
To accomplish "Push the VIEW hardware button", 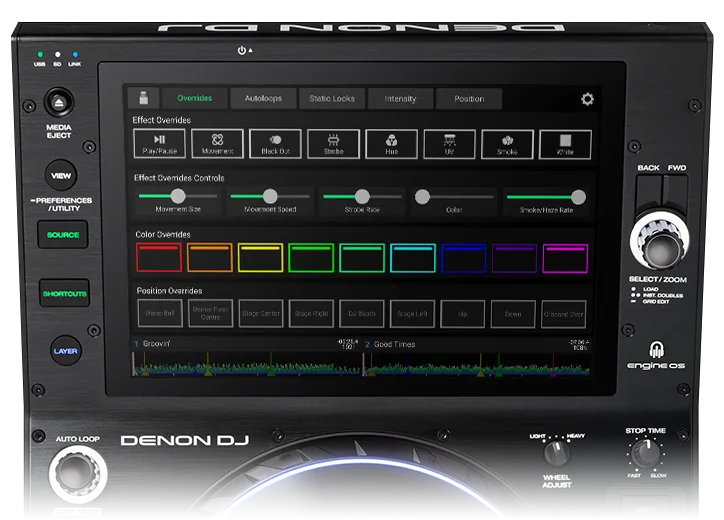I will coord(61,175).
